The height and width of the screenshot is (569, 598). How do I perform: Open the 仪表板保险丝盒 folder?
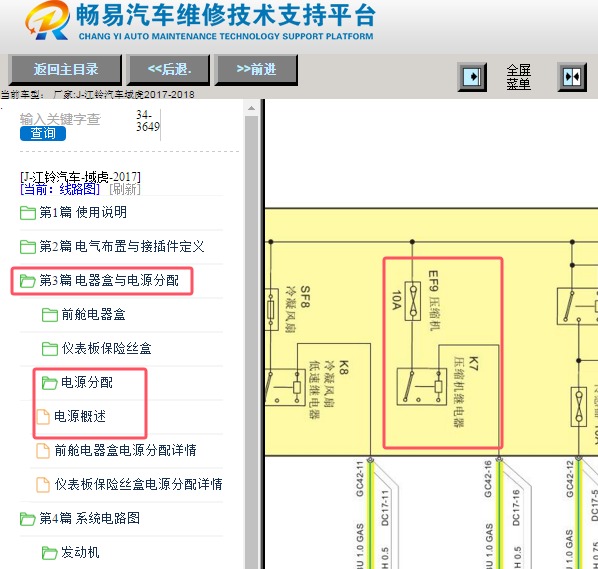pos(106,348)
